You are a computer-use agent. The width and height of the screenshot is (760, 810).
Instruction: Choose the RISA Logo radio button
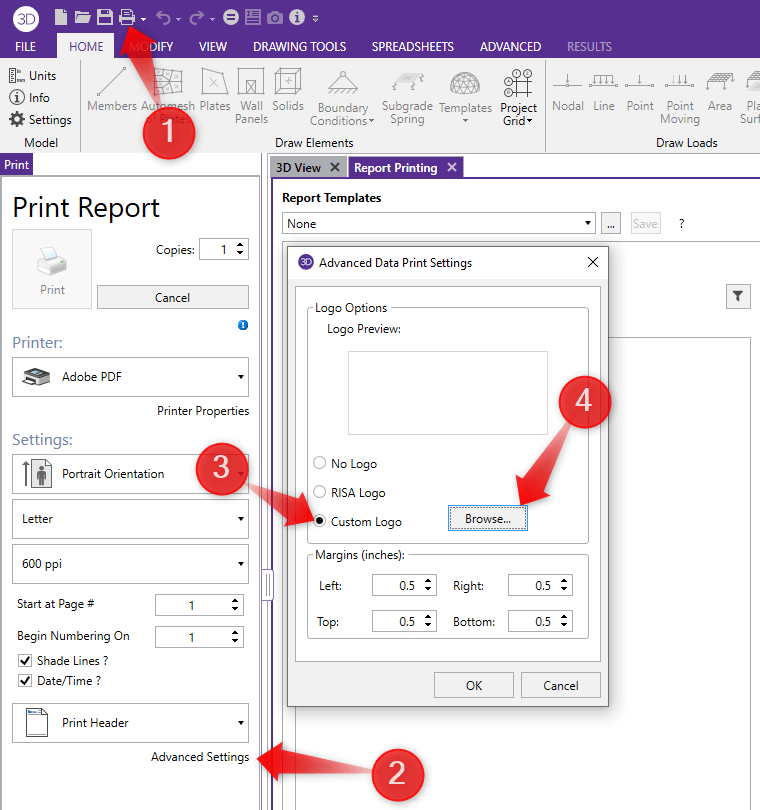coord(320,492)
